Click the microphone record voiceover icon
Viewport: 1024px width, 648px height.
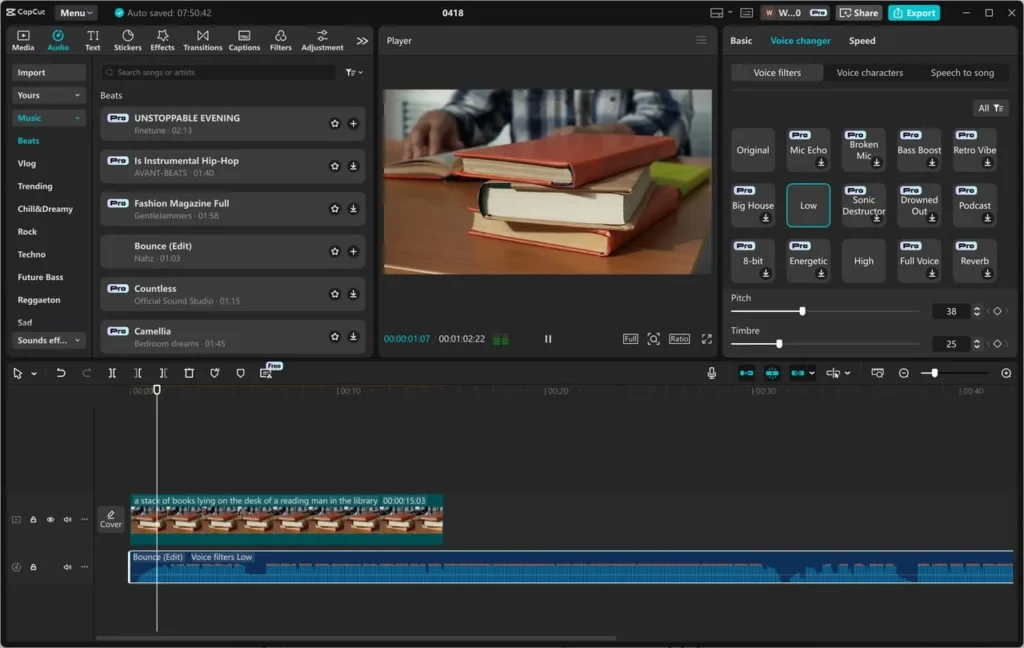click(x=711, y=373)
